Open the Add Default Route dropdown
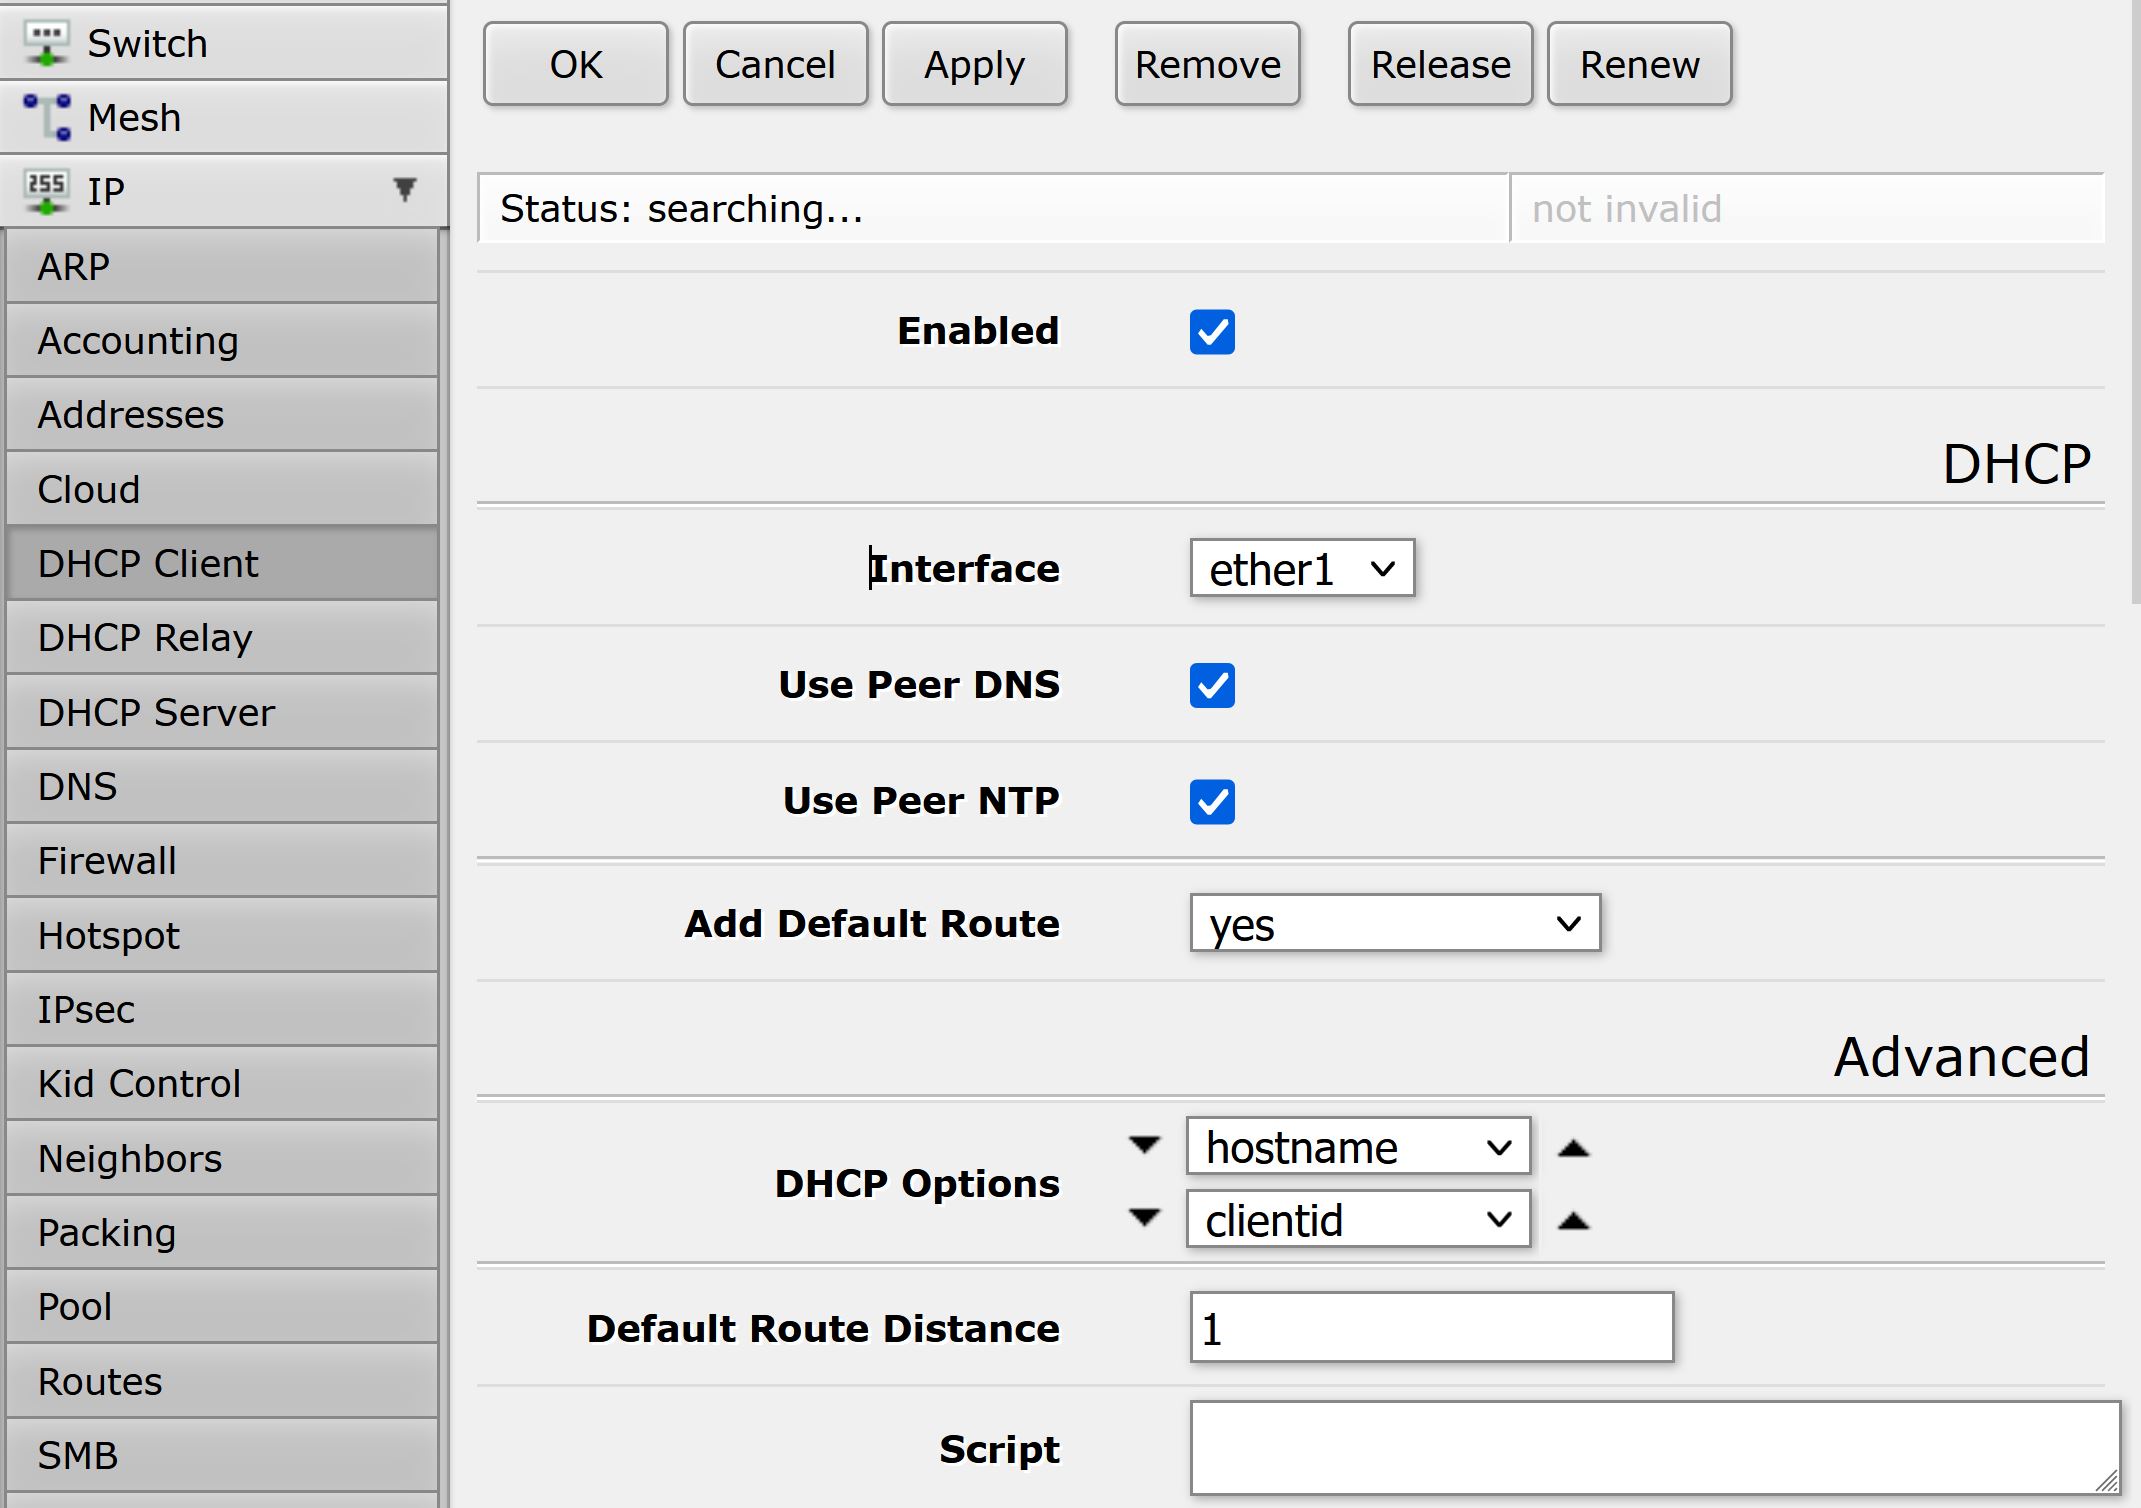 1394,923
